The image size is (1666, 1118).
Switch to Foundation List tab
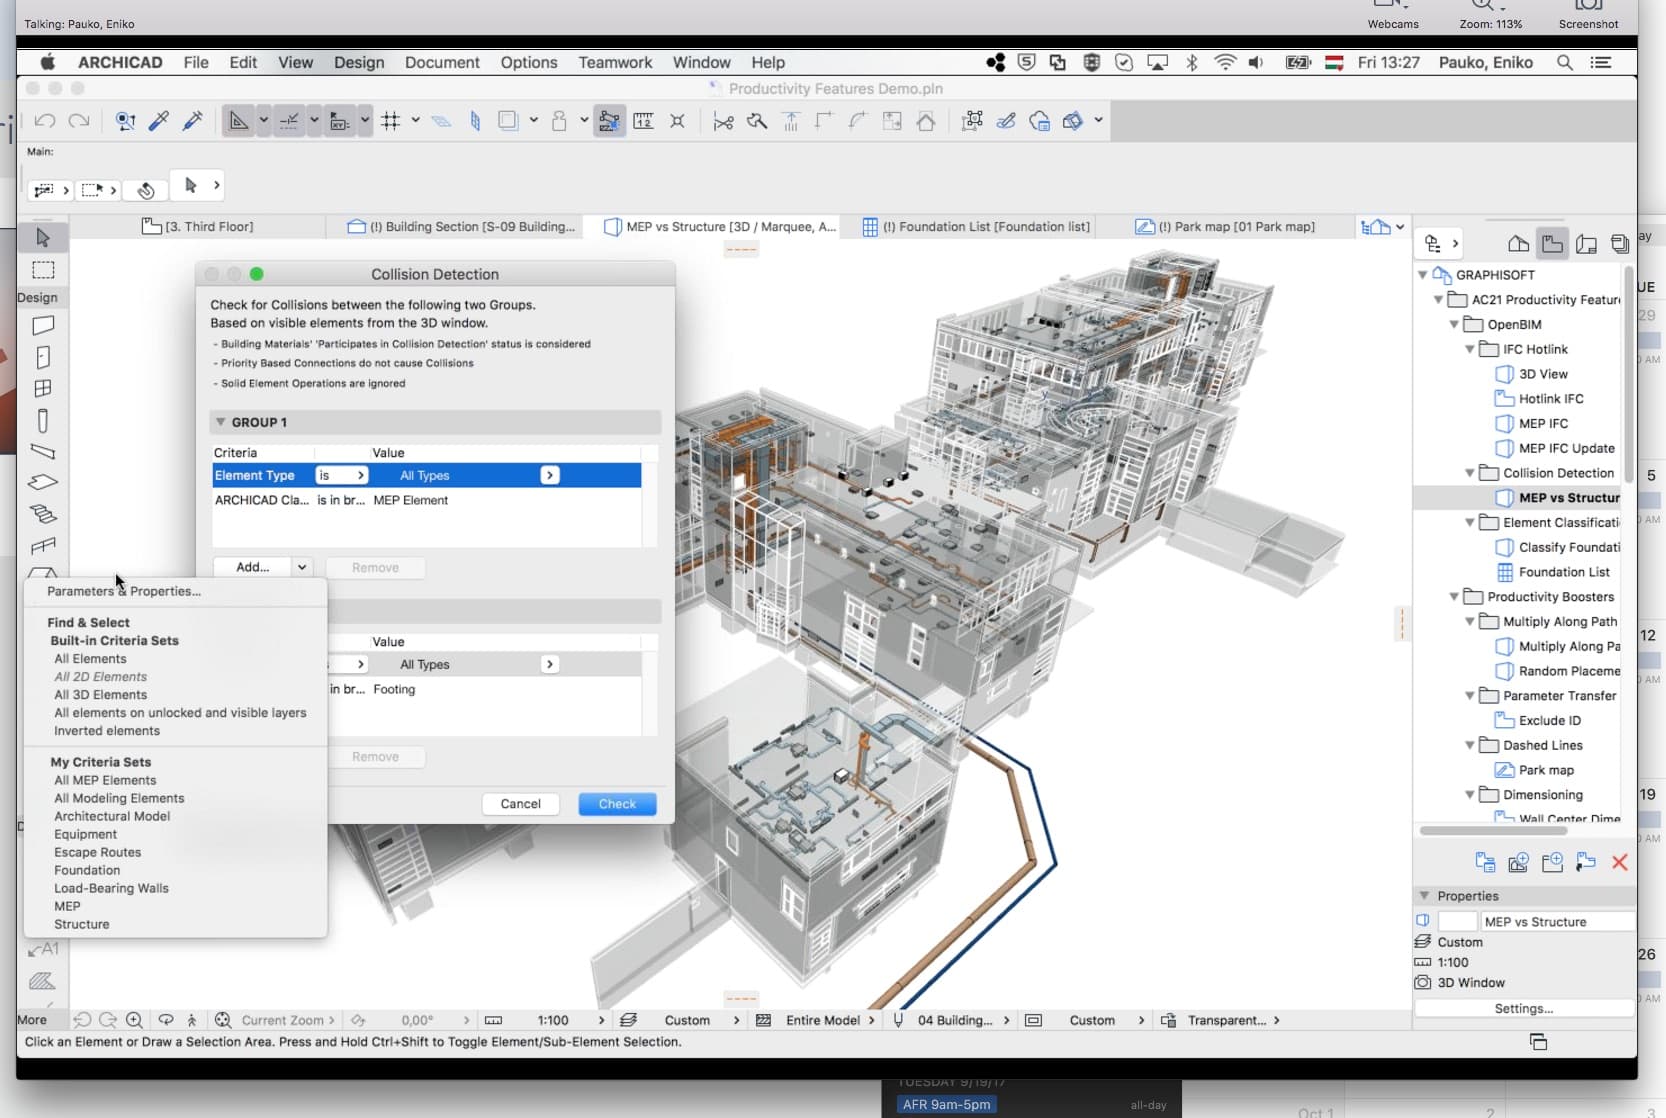pyautogui.click(x=976, y=227)
